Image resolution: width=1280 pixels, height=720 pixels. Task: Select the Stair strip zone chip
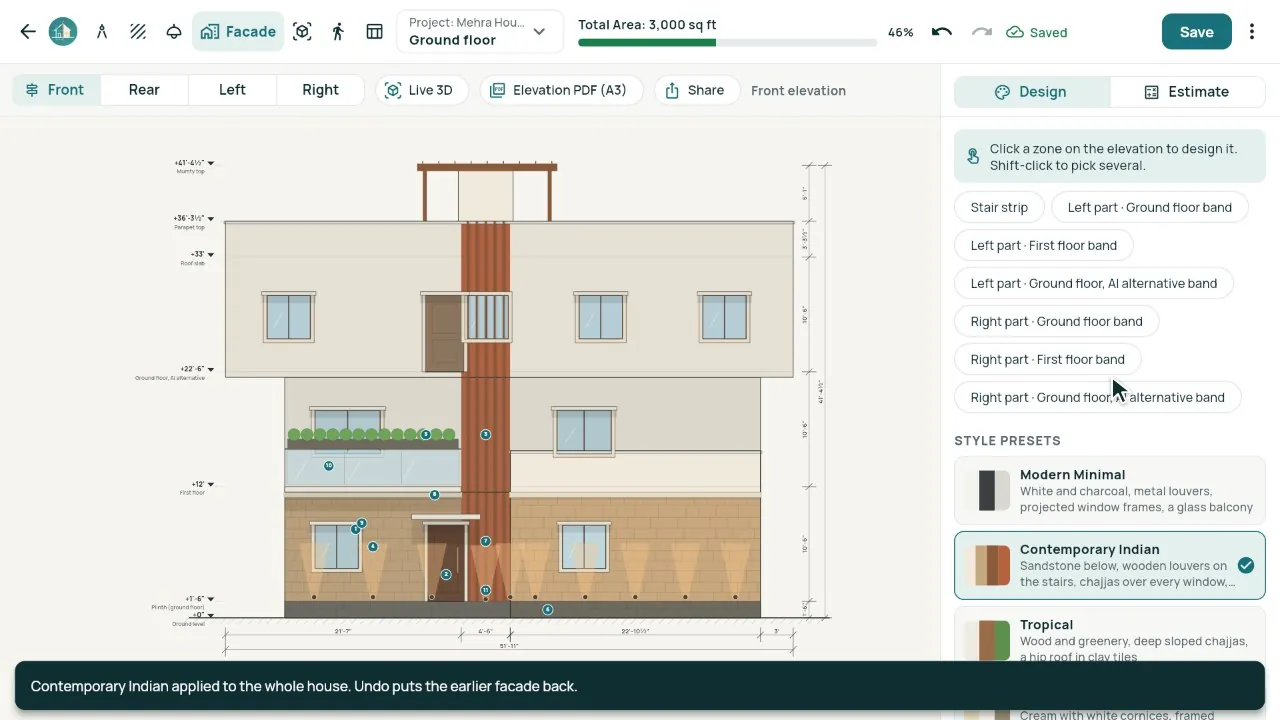pyautogui.click(x=999, y=207)
